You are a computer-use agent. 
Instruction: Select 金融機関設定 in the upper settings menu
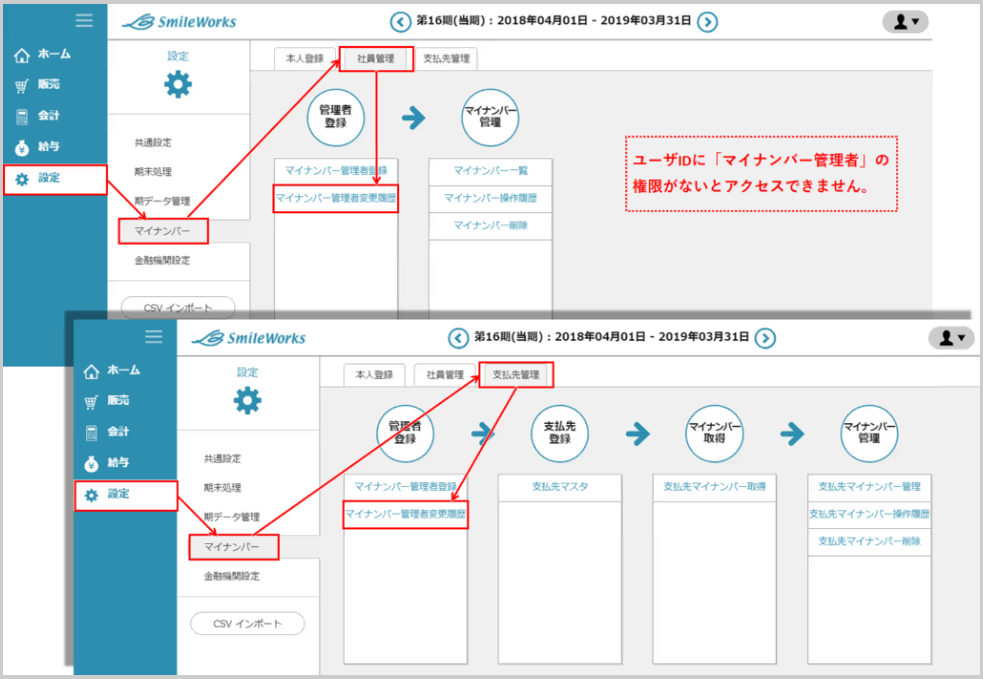click(x=162, y=260)
